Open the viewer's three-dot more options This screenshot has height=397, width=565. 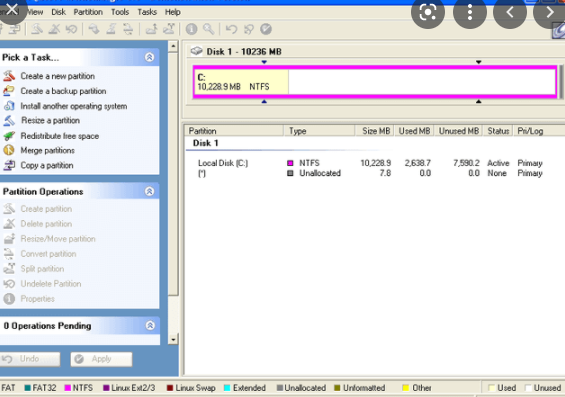470,12
